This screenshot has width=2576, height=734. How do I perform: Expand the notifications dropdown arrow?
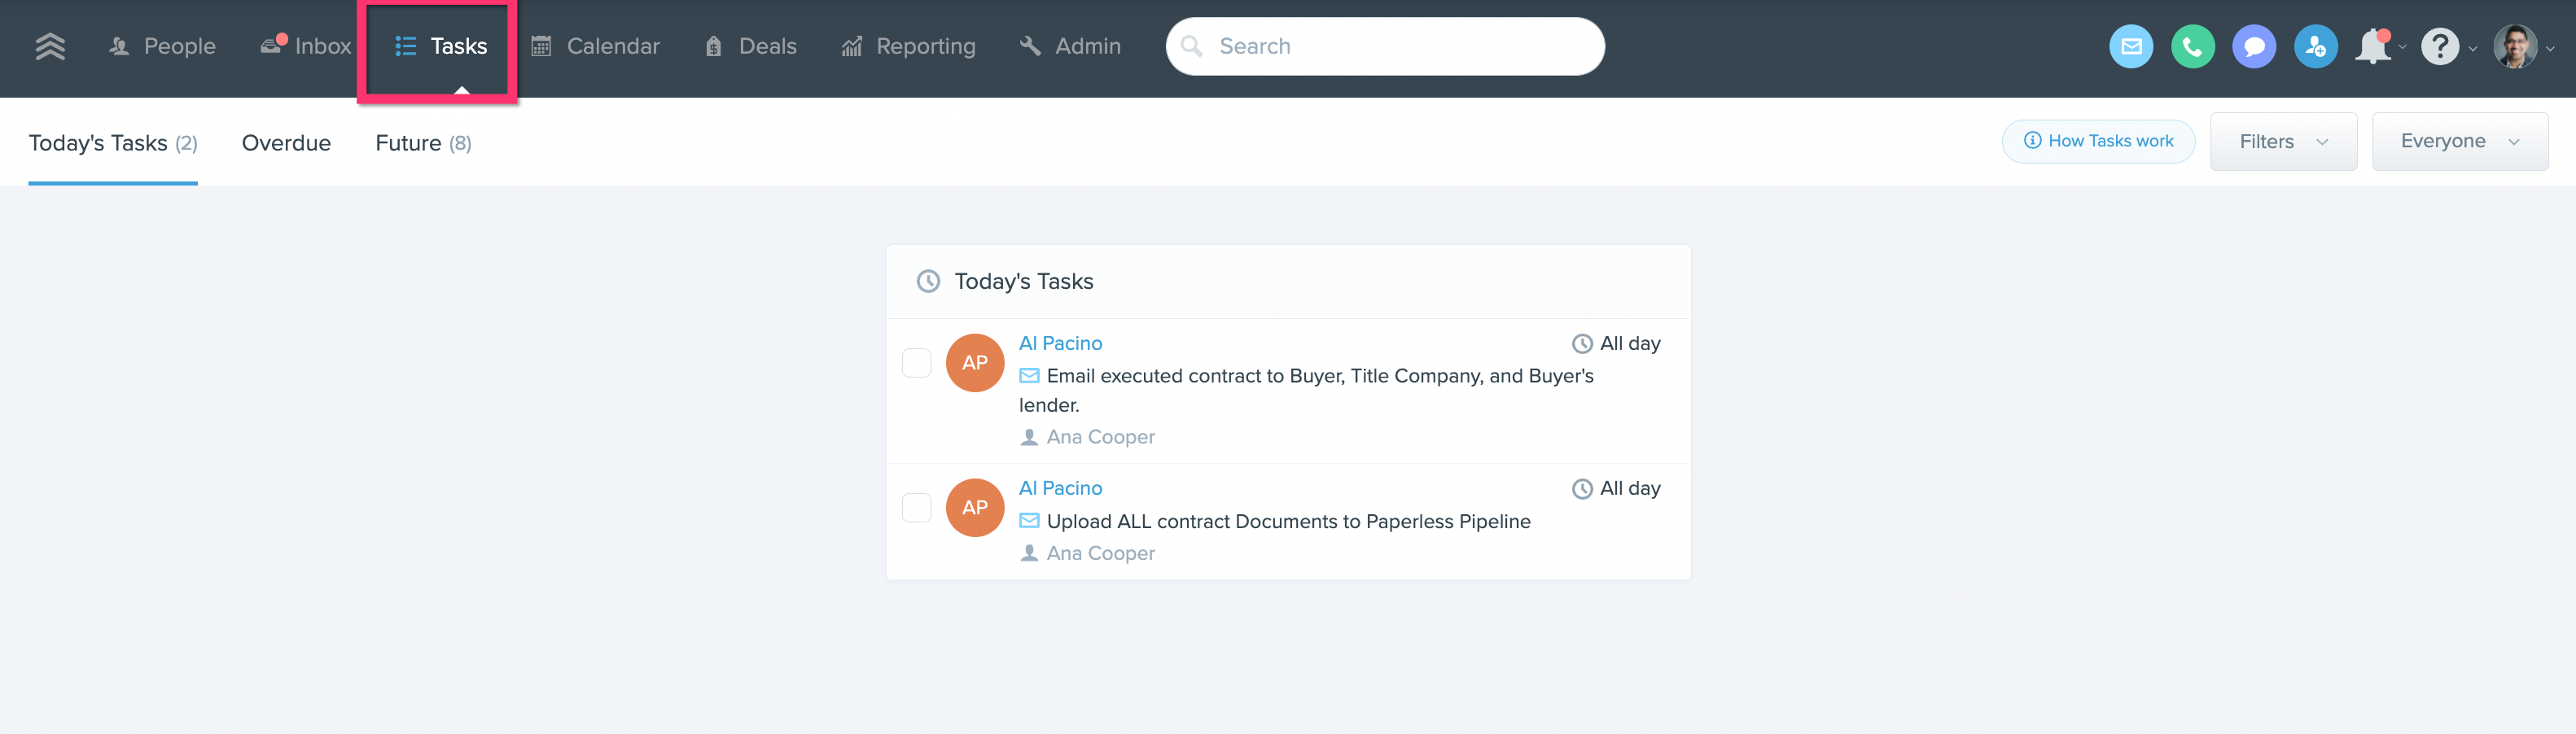point(2402,47)
